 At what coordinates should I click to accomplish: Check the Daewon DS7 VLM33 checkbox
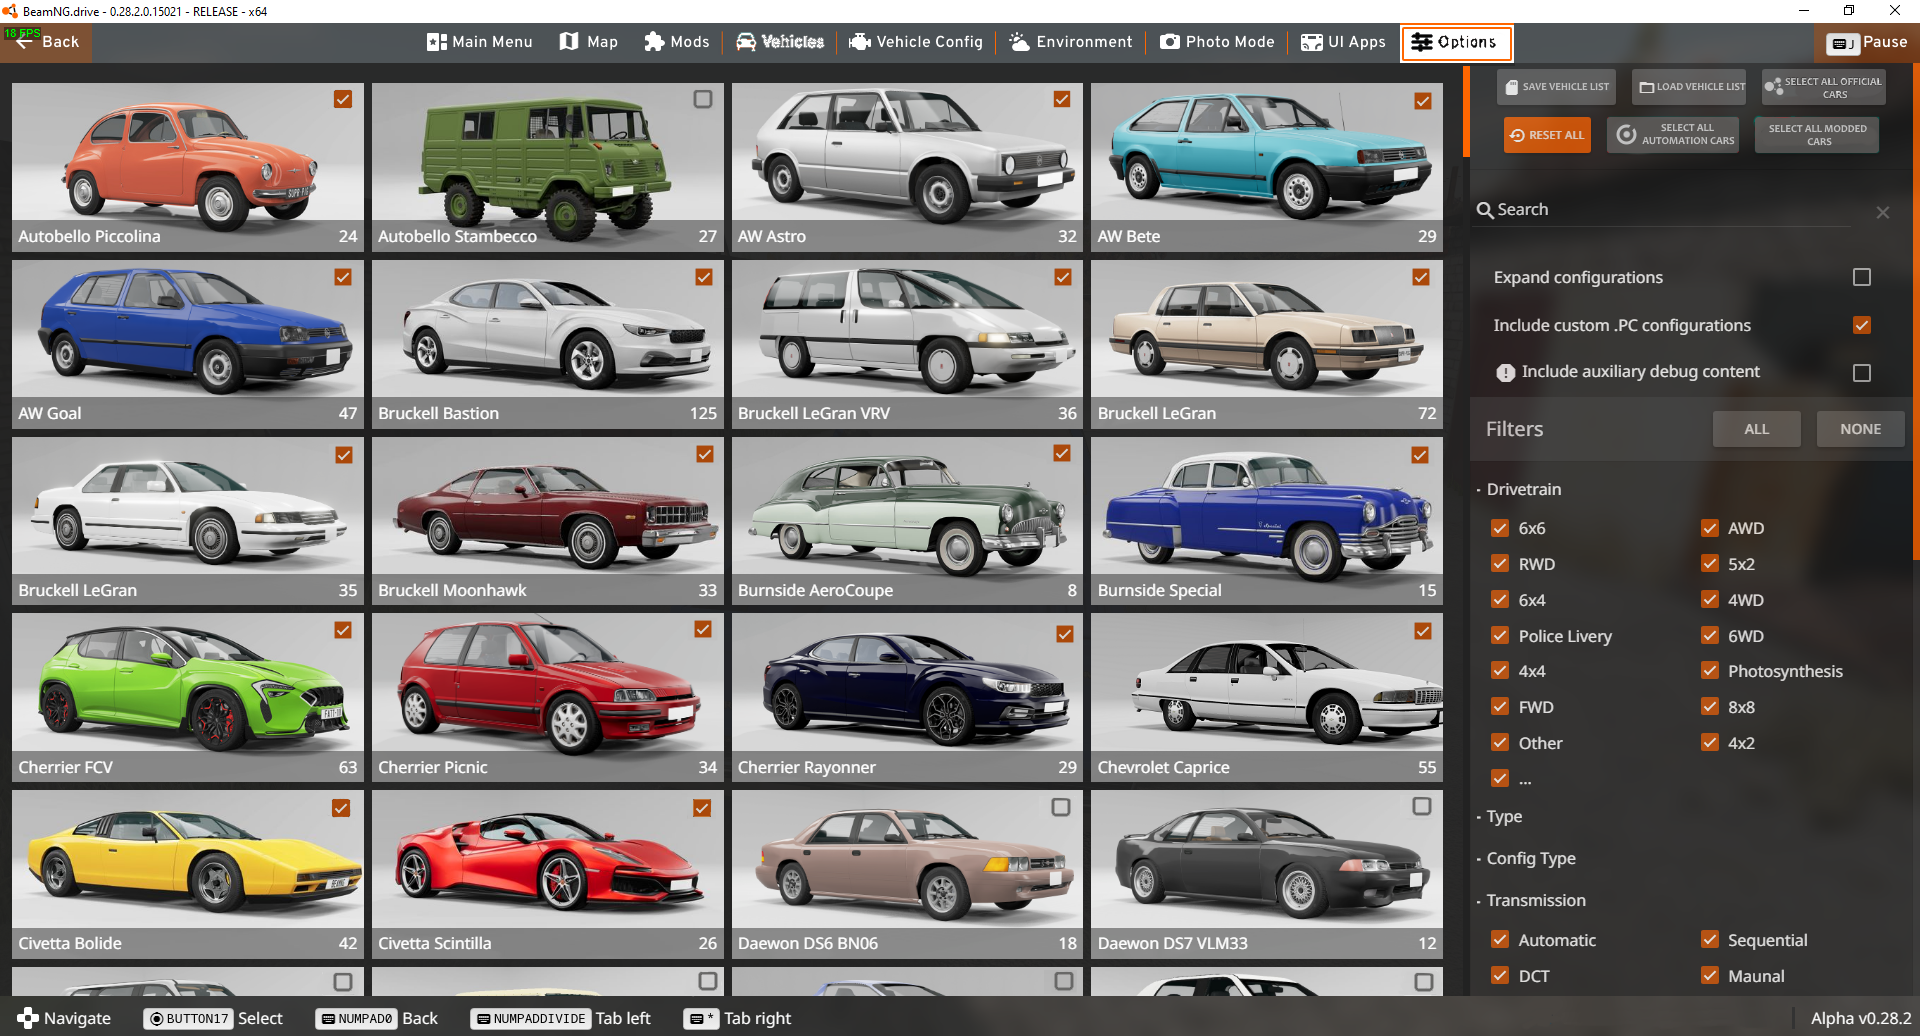tap(1422, 806)
